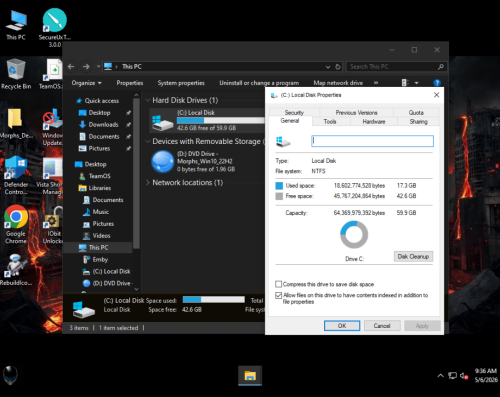Switch to the Hardware tab

[x=374, y=122]
